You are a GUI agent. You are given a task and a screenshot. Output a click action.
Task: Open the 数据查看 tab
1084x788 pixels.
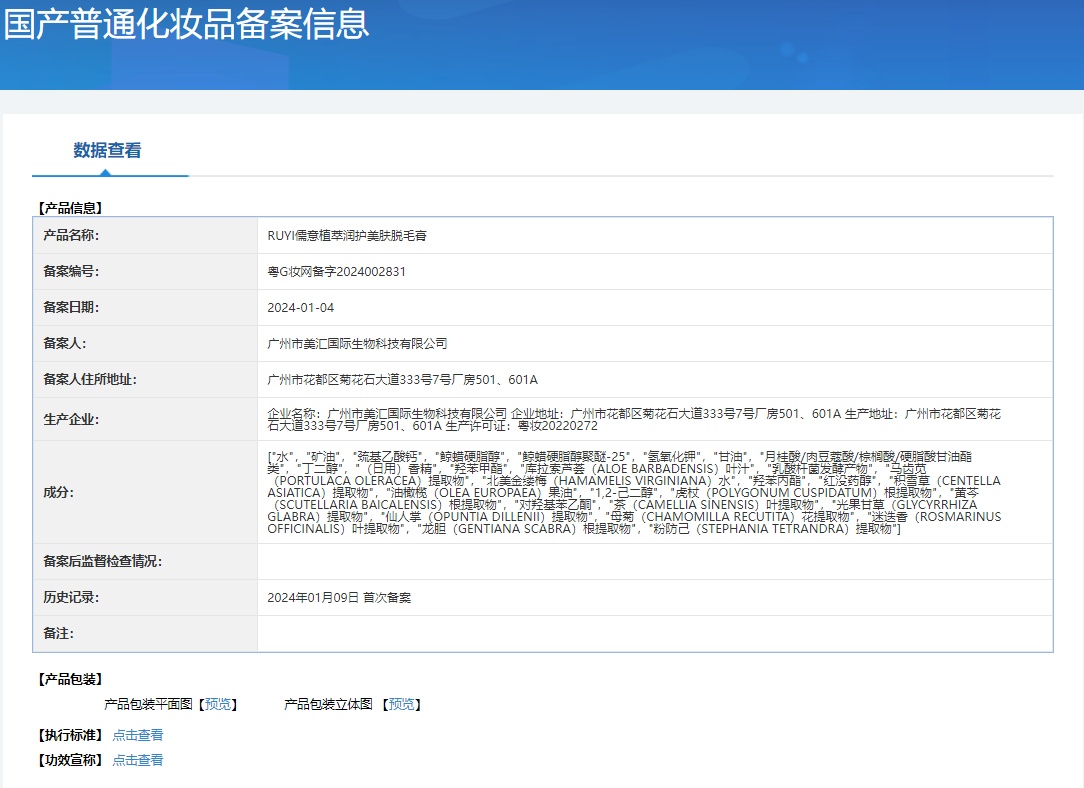click(x=107, y=151)
